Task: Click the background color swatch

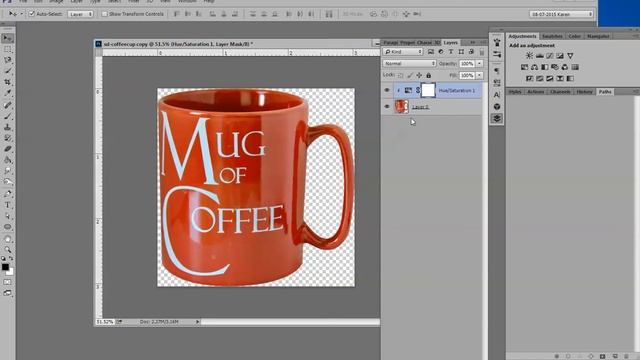Action: [x=10, y=271]
